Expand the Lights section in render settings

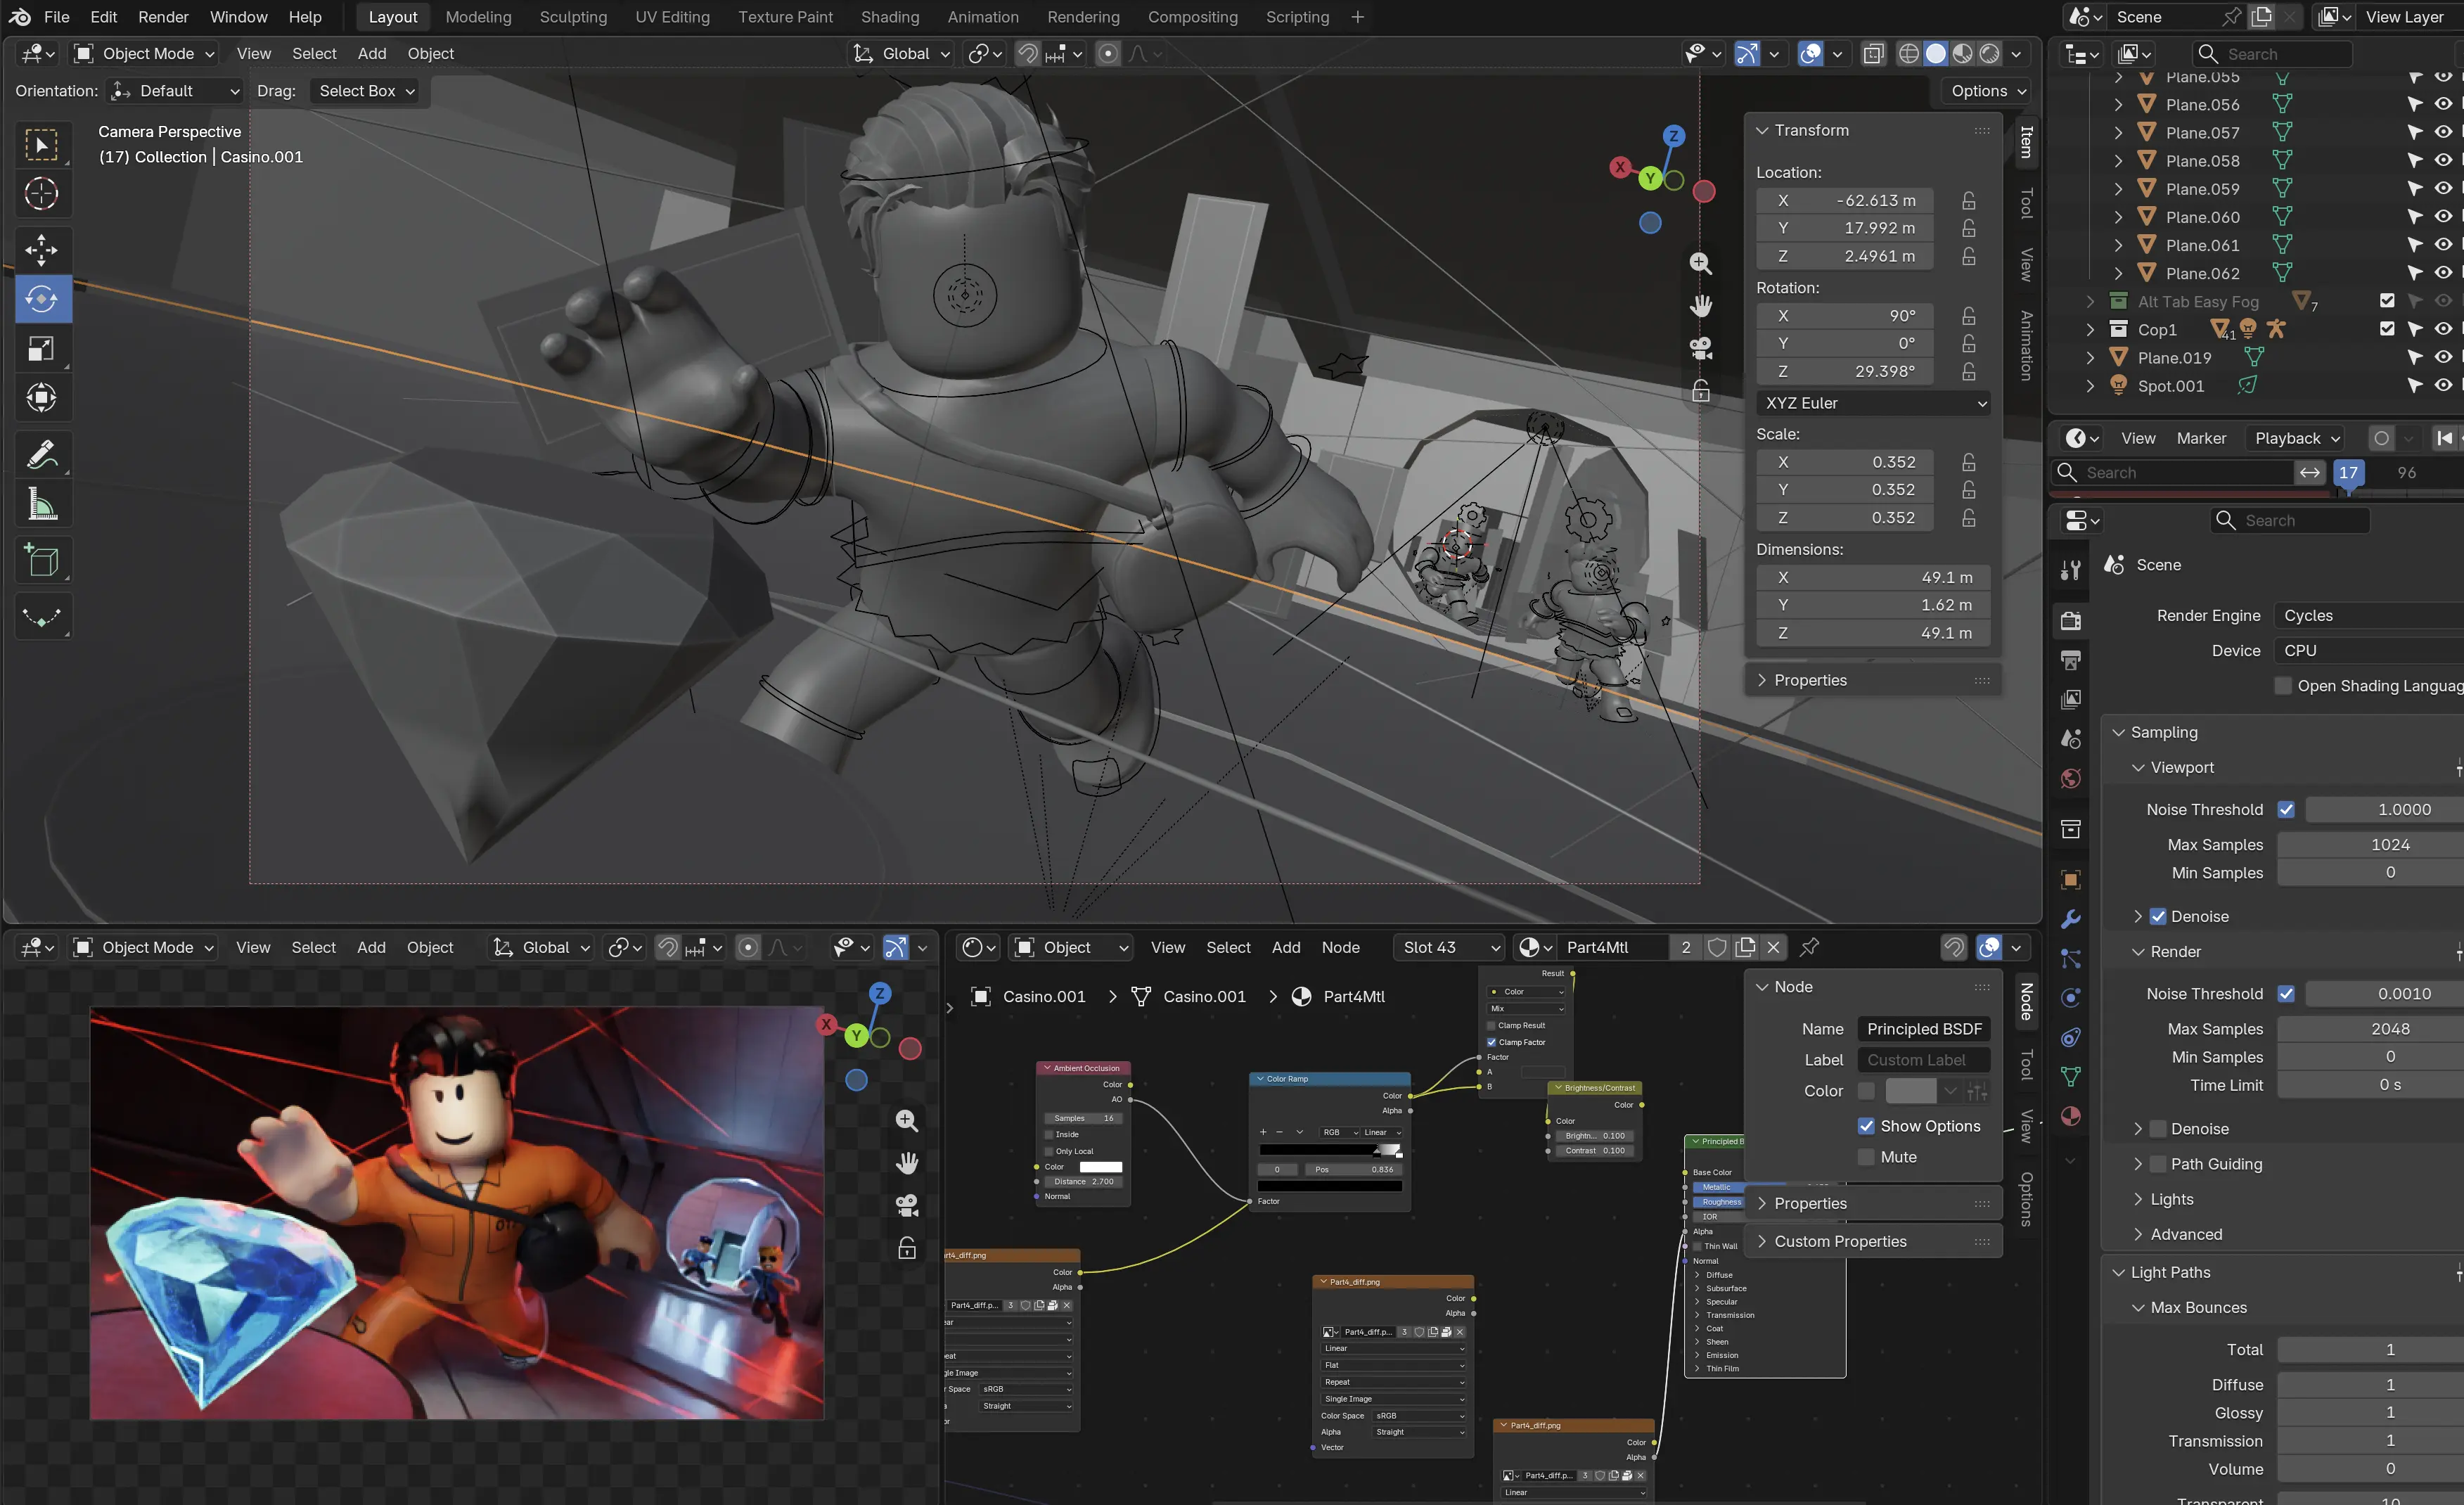point(2172,1199)
